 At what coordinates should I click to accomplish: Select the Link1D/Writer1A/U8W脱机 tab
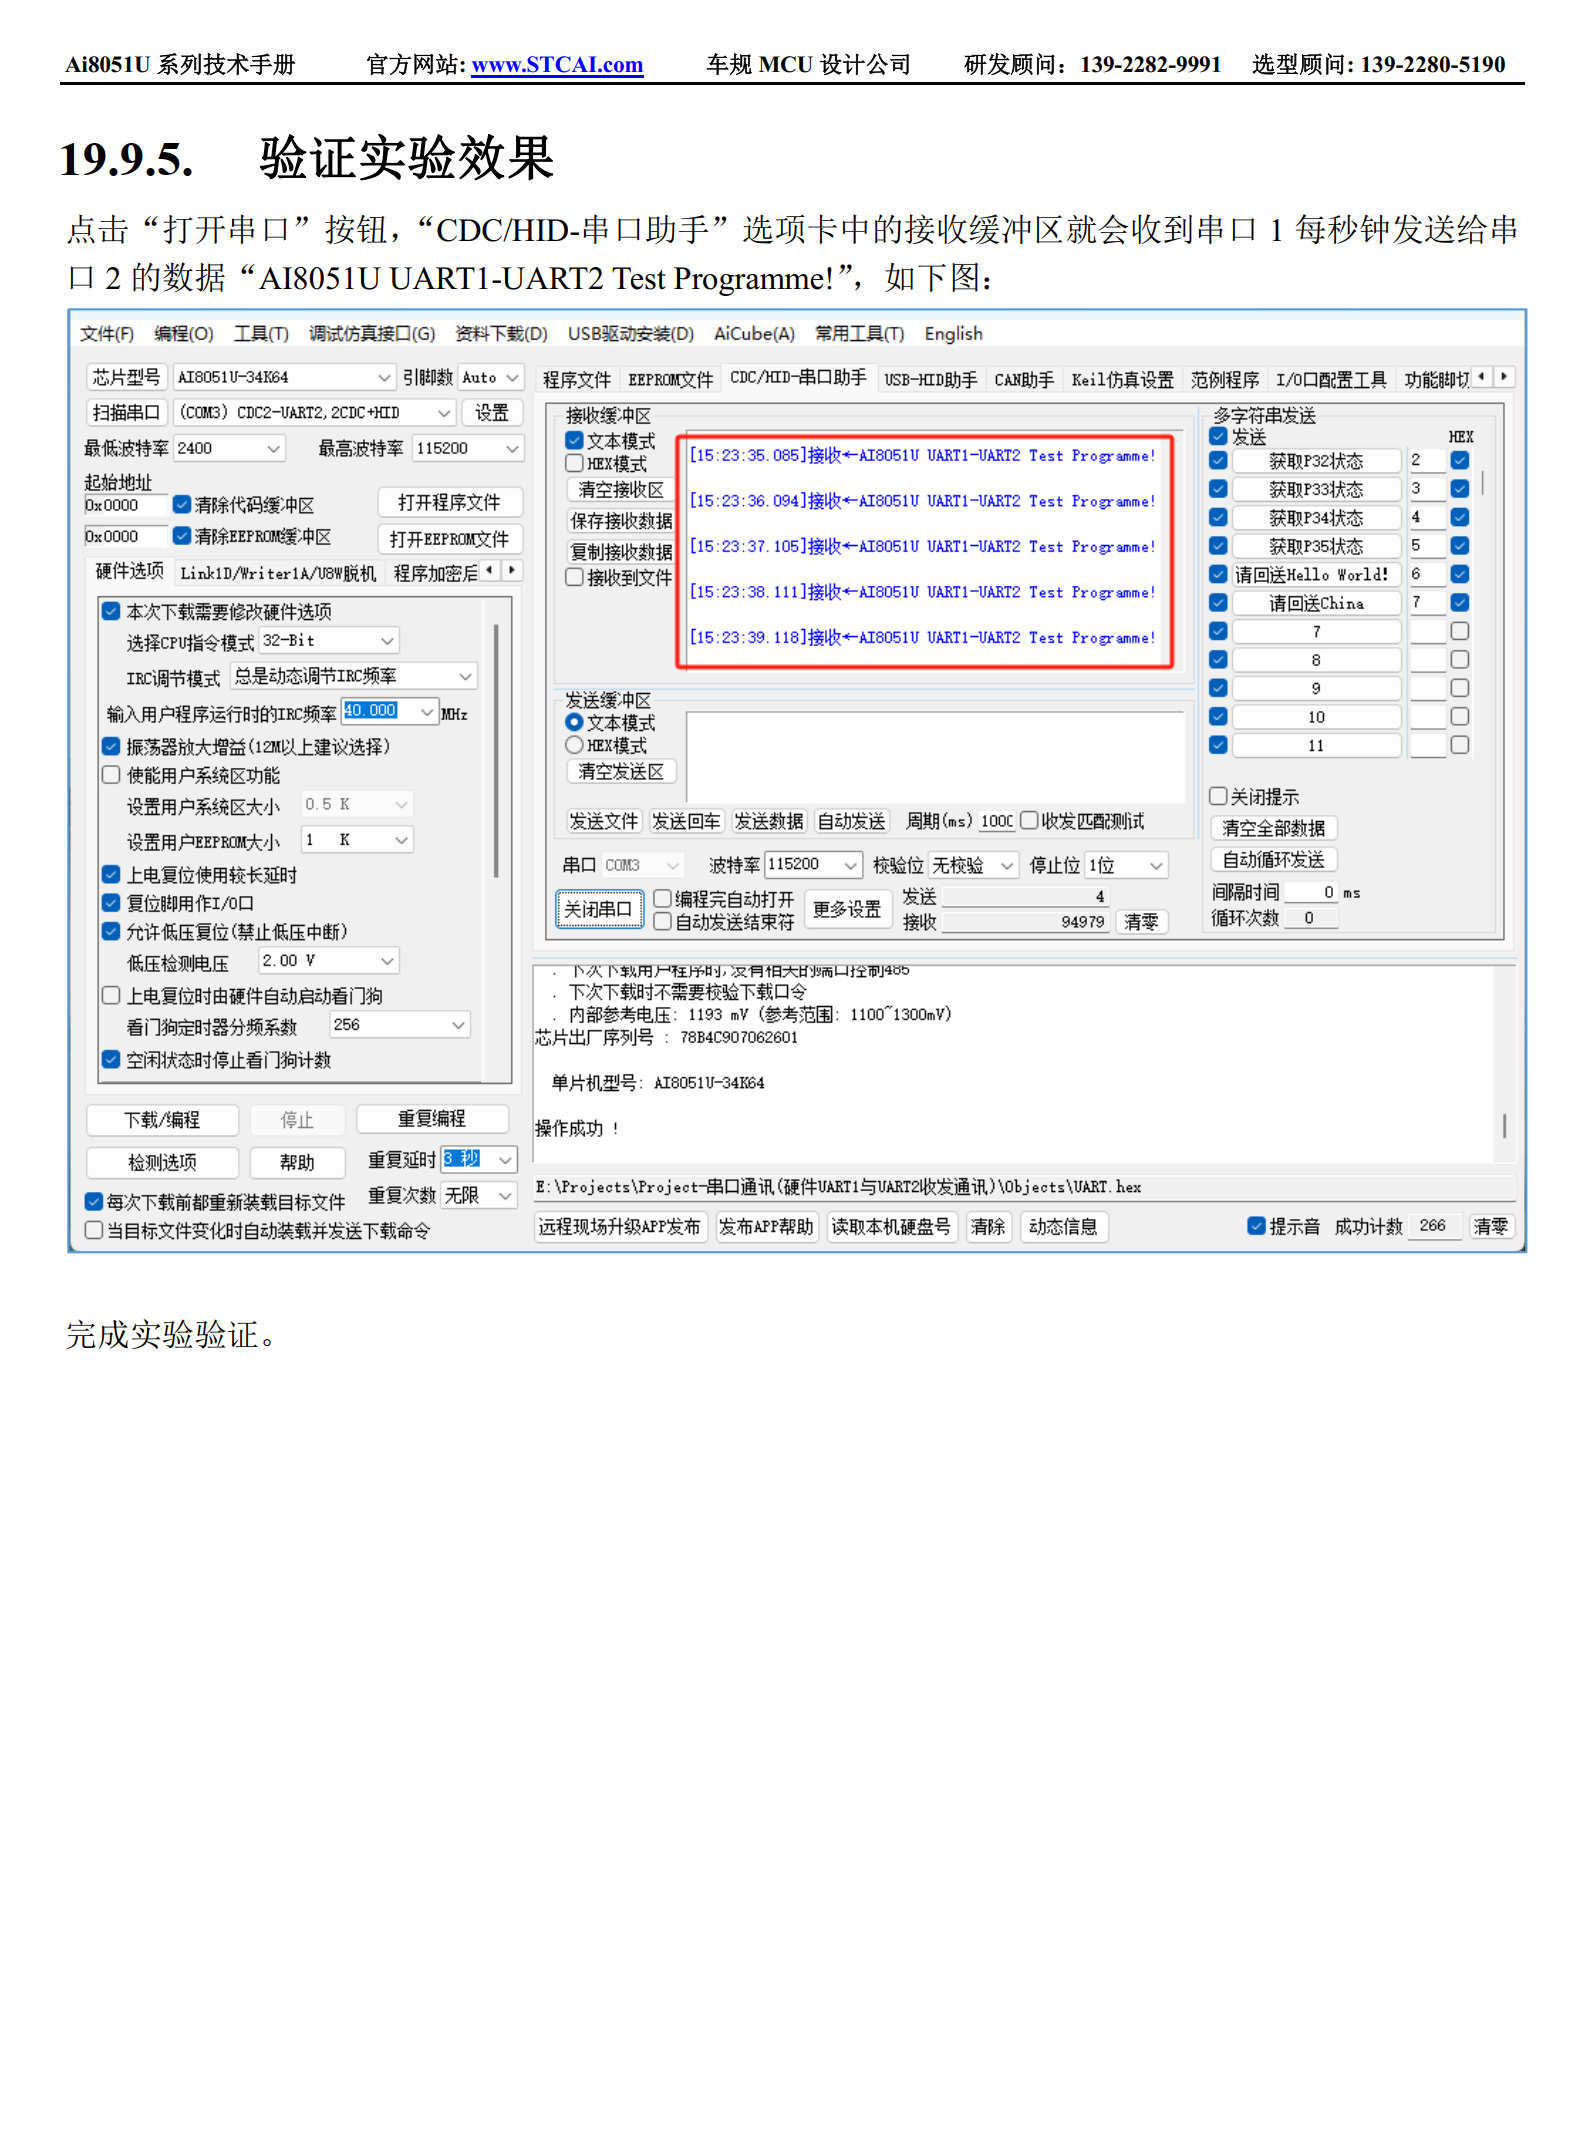click(278, 573)
